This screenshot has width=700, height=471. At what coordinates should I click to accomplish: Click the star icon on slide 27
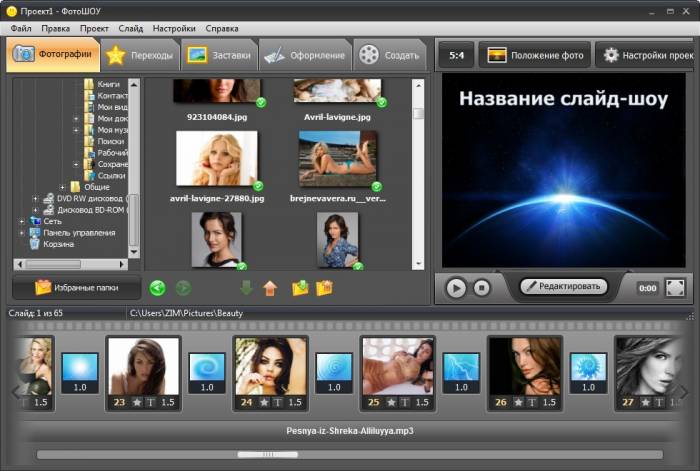(x=646, y=402)
